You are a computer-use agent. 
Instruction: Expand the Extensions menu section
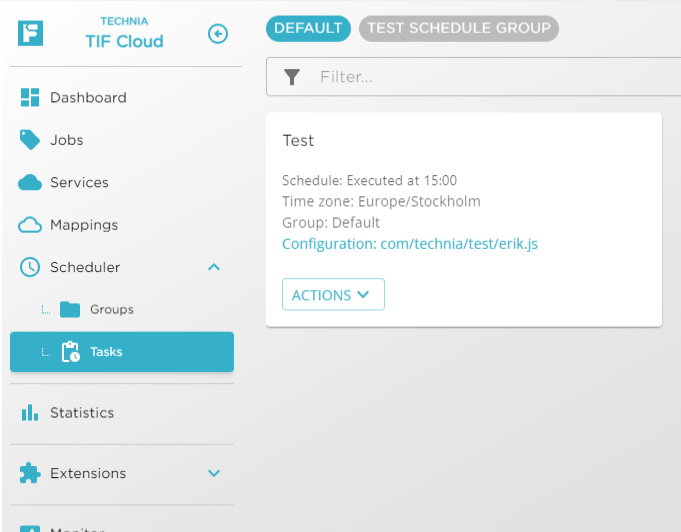214,473
